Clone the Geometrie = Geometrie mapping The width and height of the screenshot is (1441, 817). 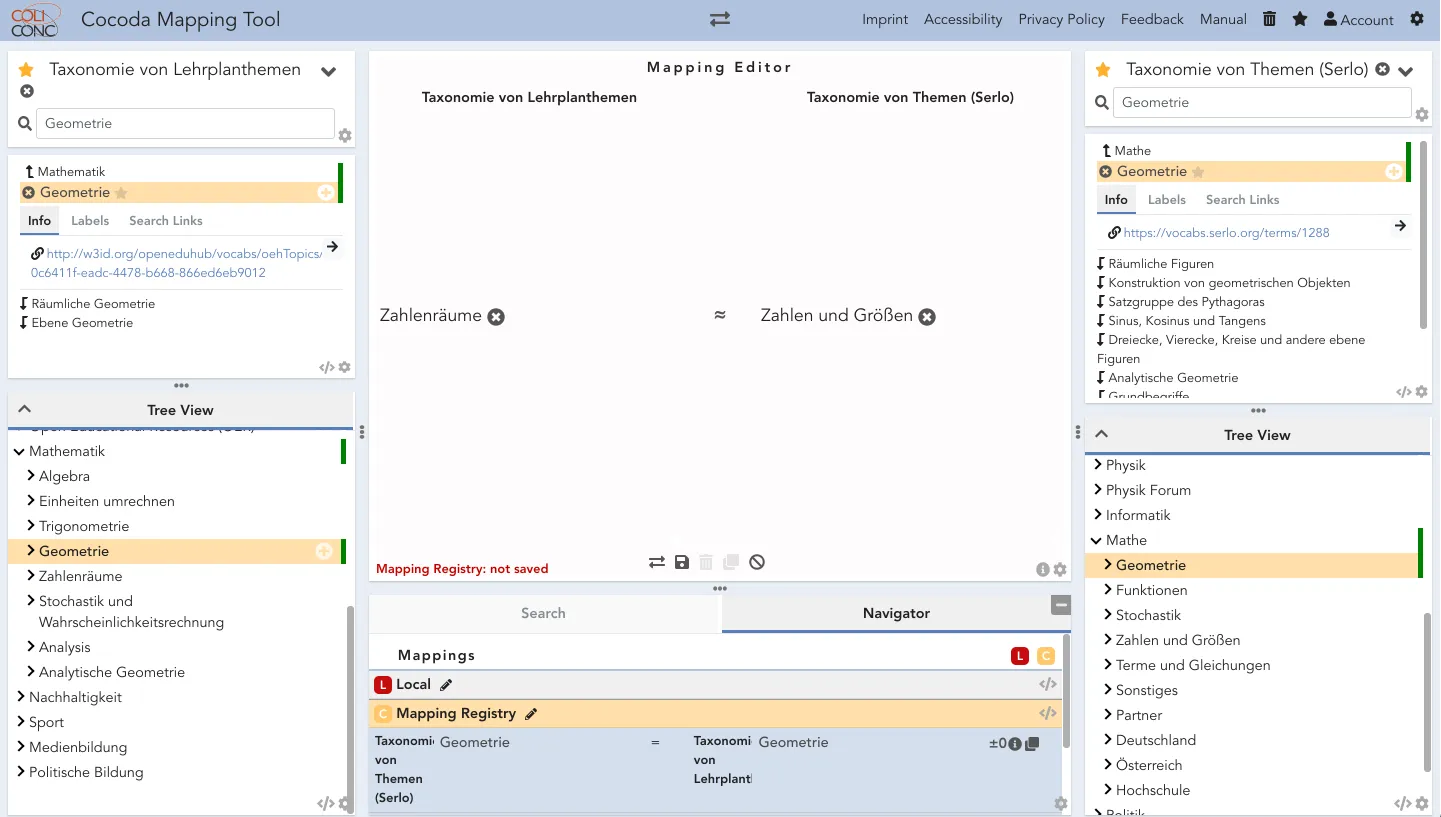1032,744
